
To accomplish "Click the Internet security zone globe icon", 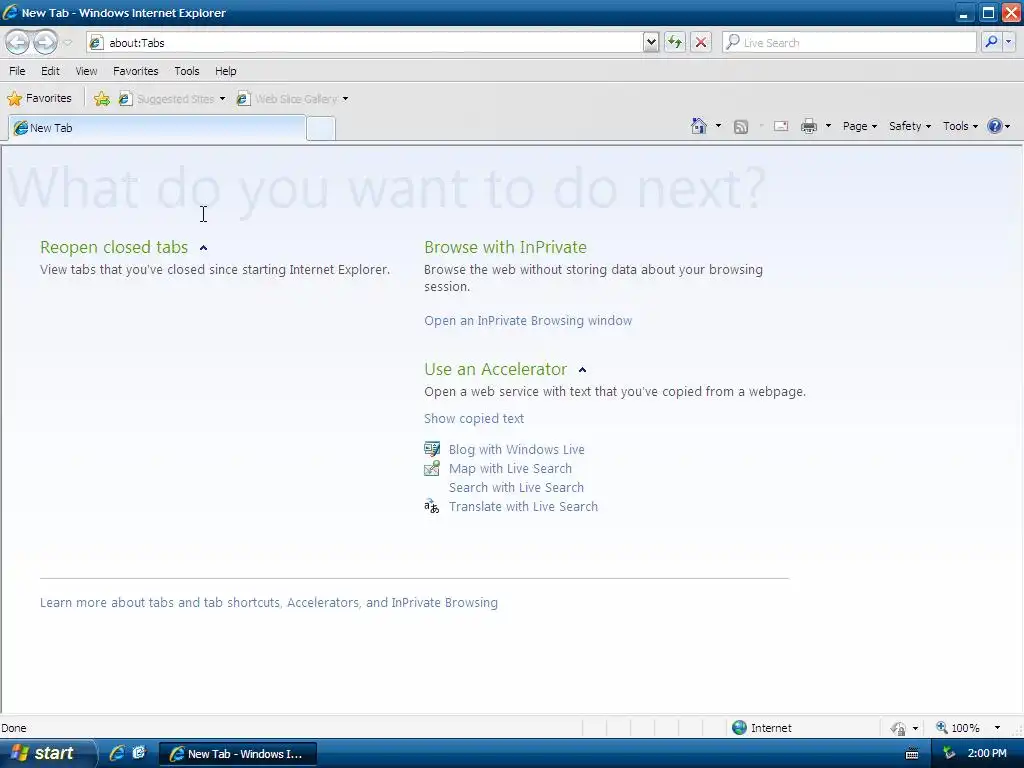I will click(x=739, y=728).
